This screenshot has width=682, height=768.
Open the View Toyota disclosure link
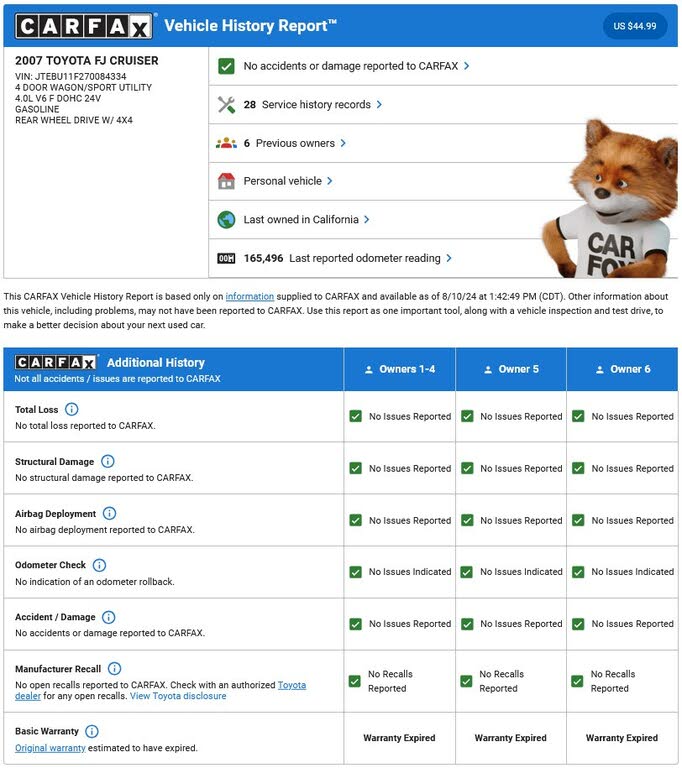[178, 696]
